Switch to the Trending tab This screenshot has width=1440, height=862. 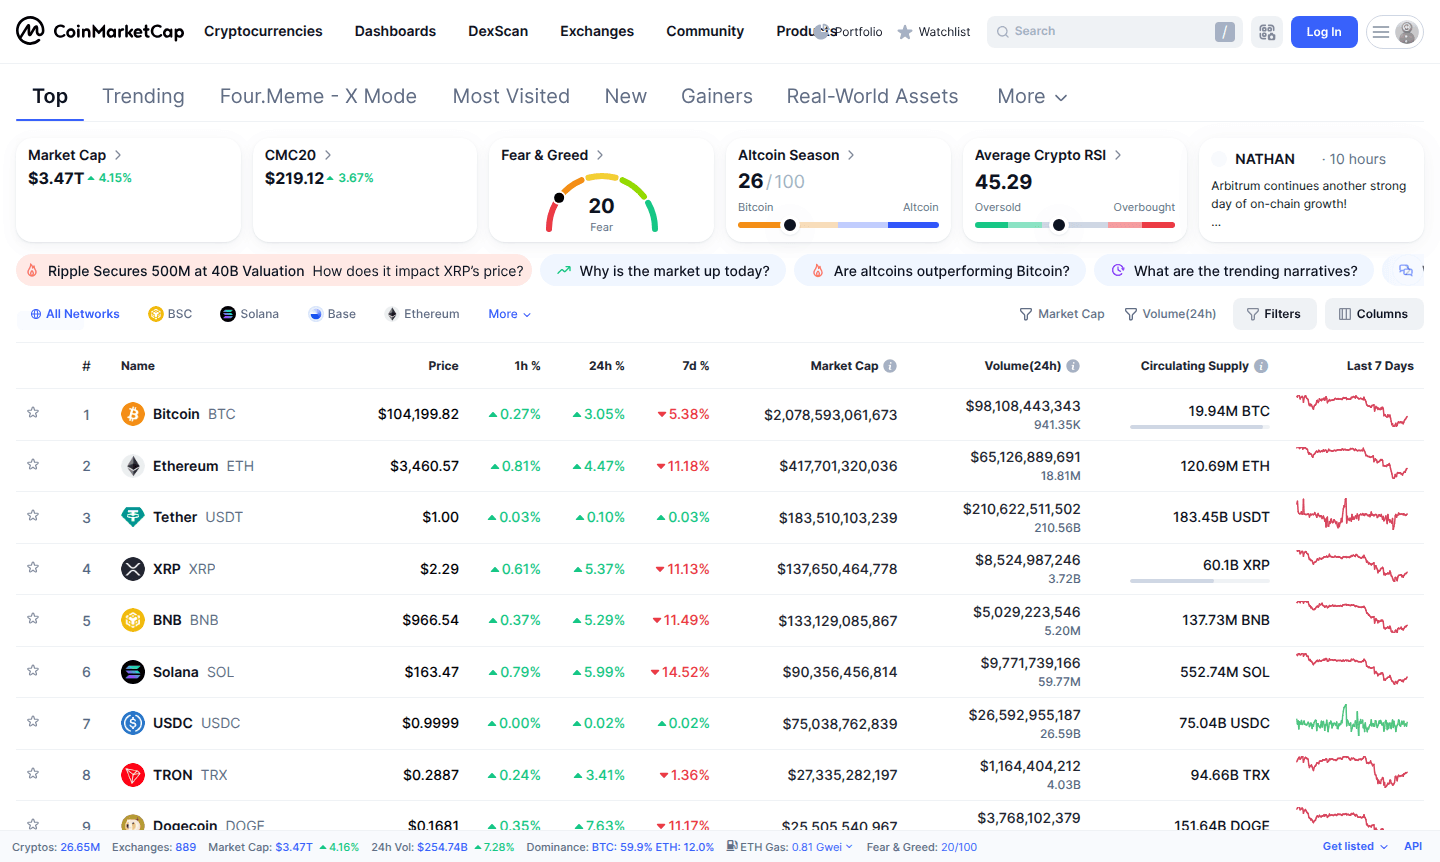click(143, 95)
